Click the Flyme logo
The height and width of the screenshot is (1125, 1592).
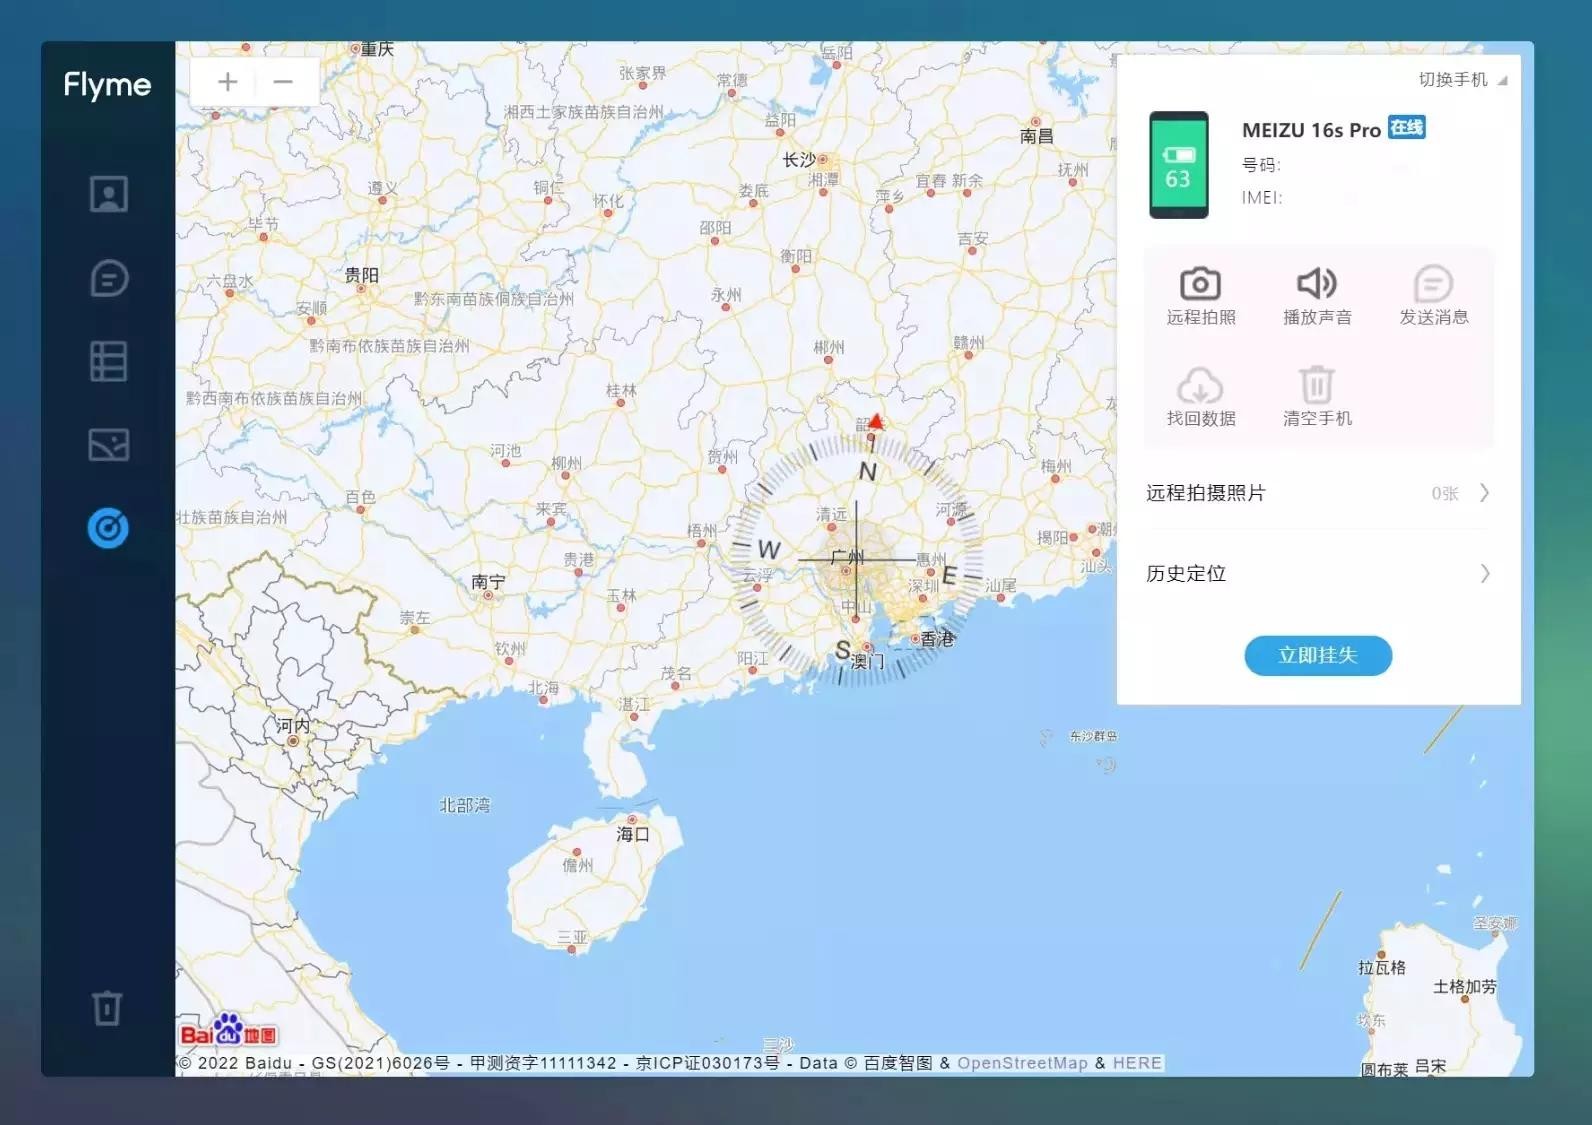(x=107, y=85)
